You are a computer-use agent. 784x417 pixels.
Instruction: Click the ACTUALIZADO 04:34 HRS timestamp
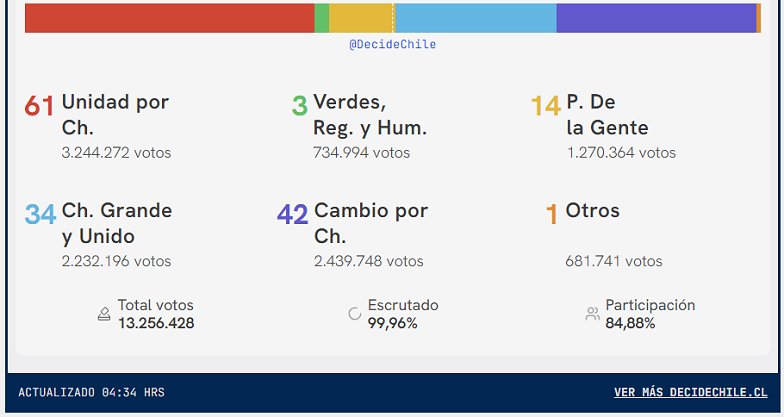[91, 393]
